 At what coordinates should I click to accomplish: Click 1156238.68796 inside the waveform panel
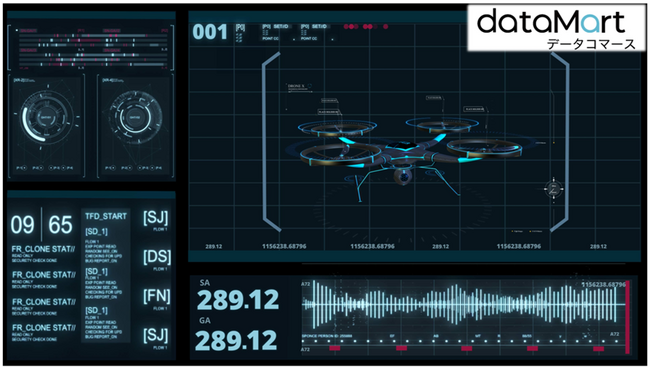point(604,285)
